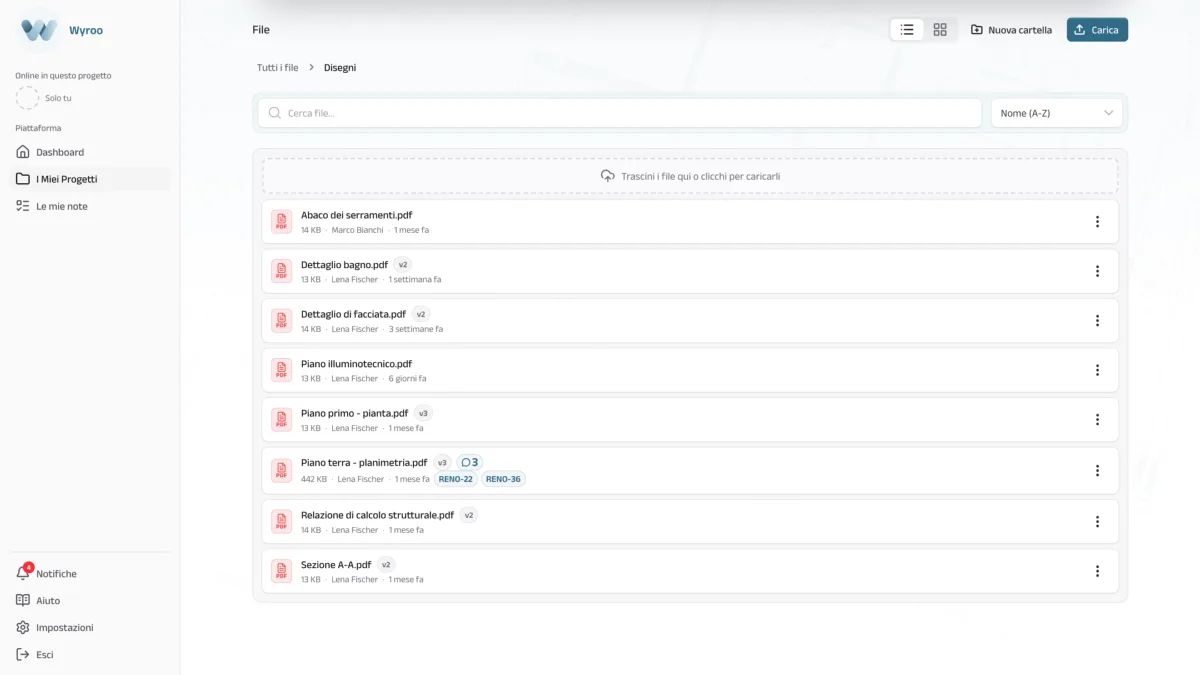Image resolution: width=1200 pixels, height=675 pixels.
Task: Switch to list view
Action: tap(907, 30)
